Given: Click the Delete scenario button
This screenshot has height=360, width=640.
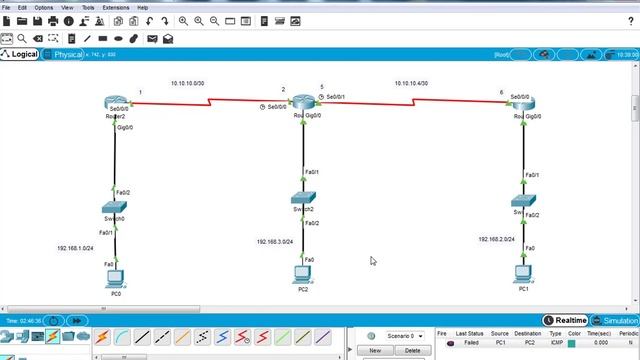Looking at the screenshot, I should (412, 350).
